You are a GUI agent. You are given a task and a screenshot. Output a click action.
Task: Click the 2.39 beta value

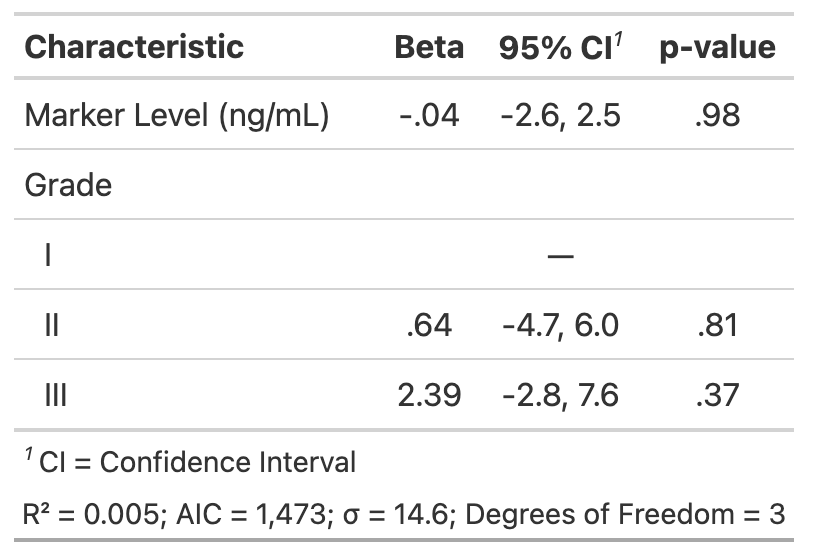coord(429,395)
